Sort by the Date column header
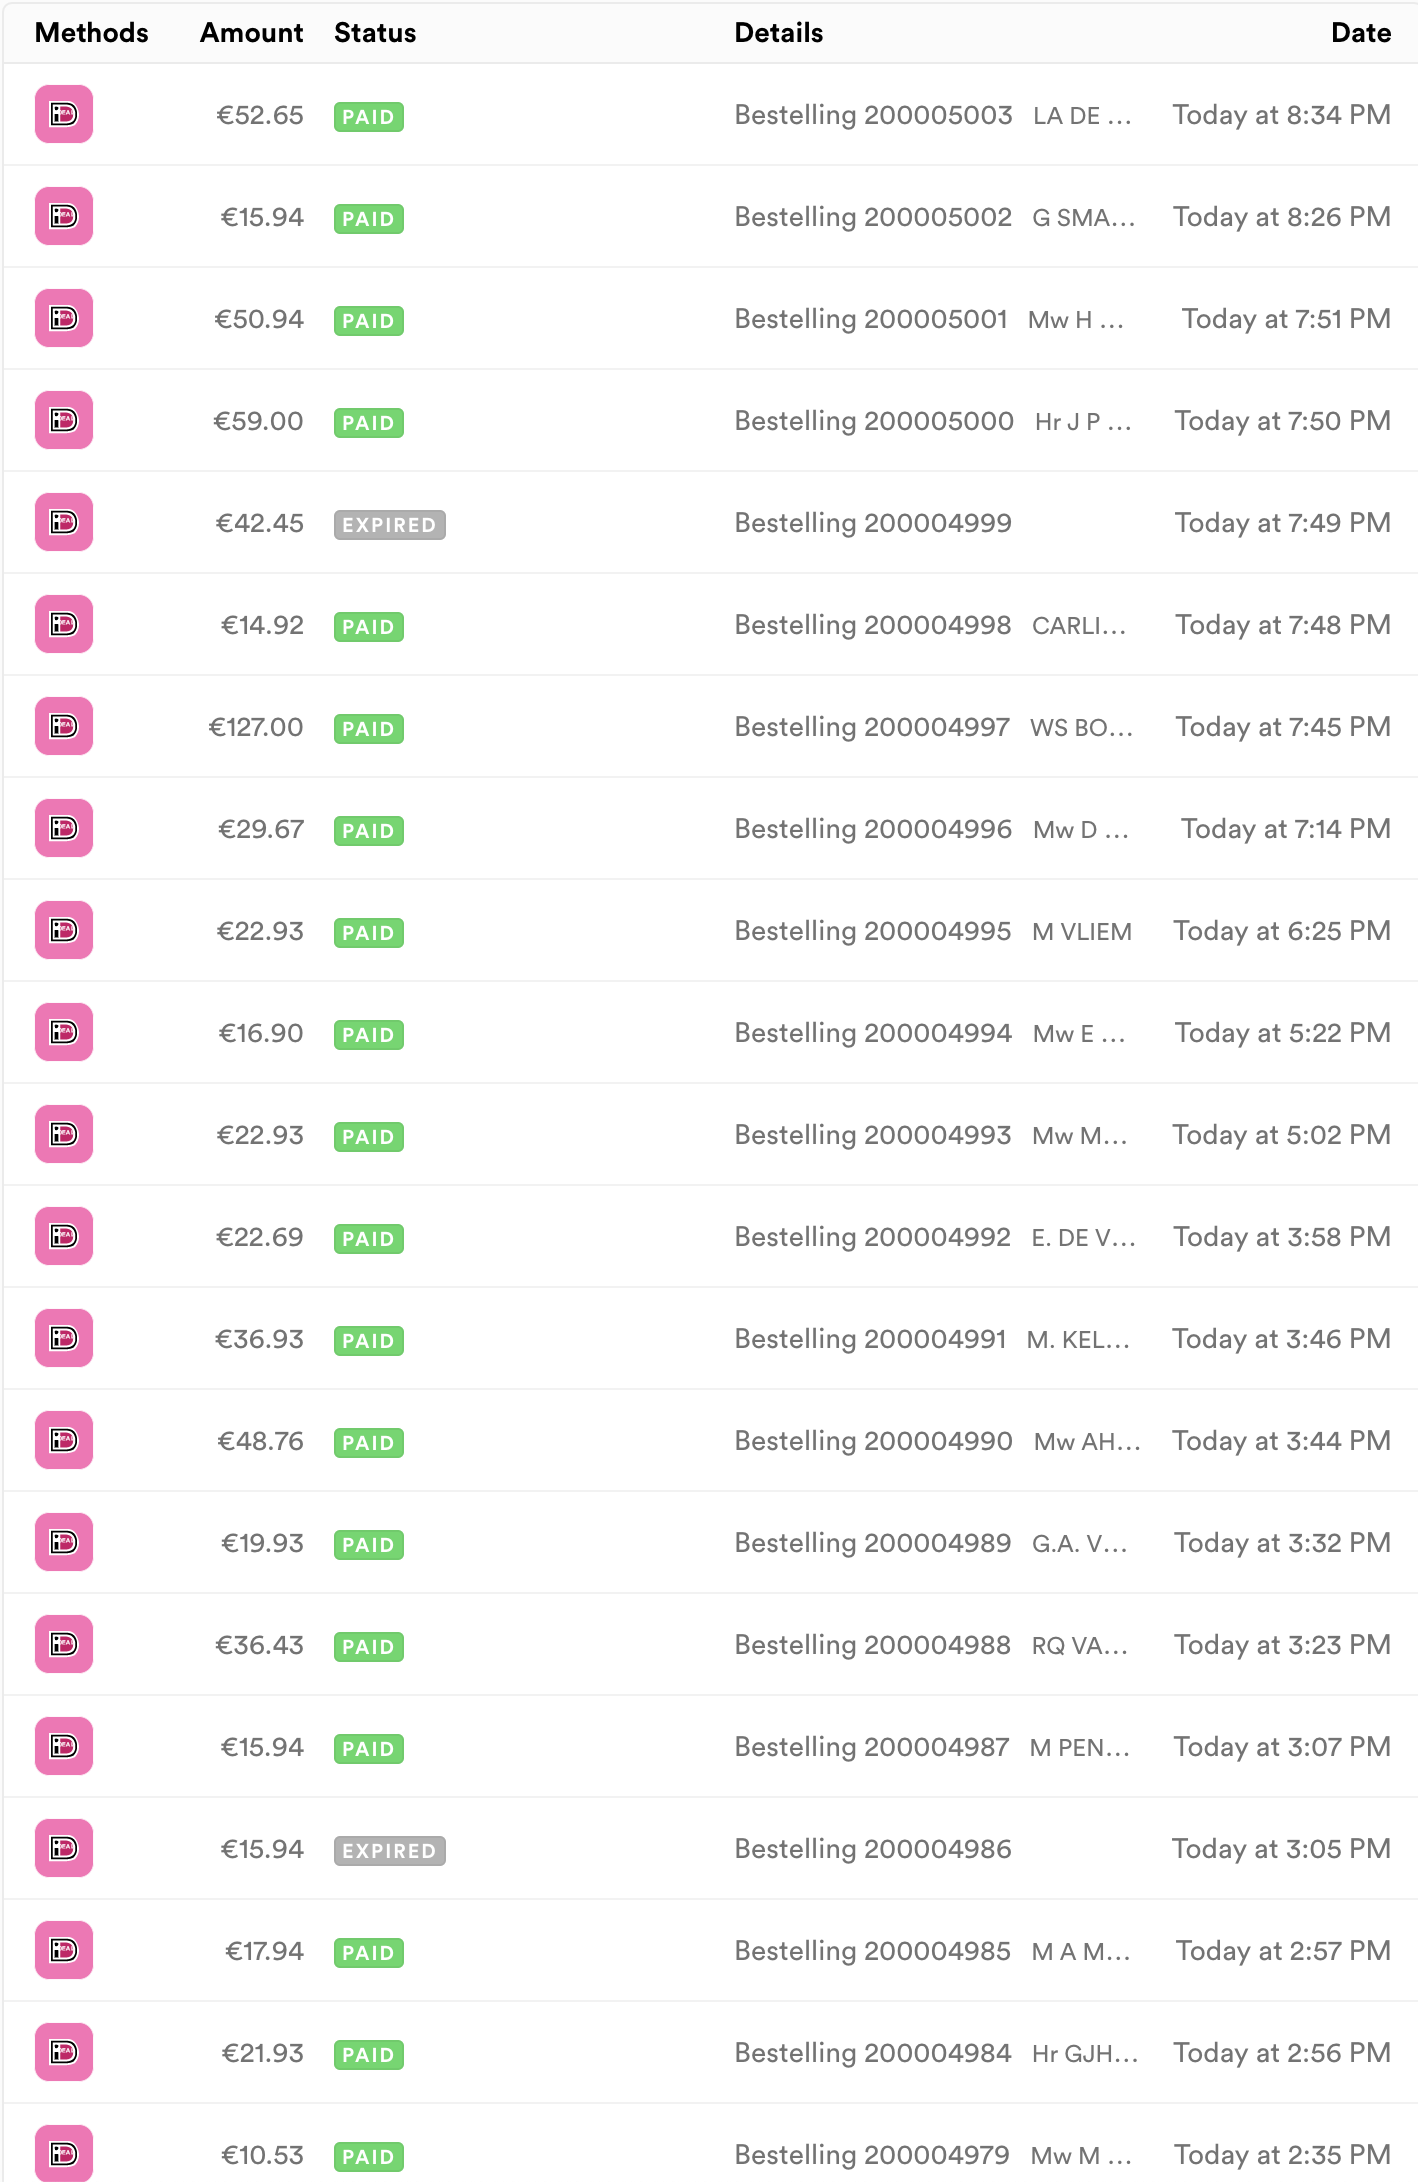Screen dimensions: 1418x2182 (1361, 33)
